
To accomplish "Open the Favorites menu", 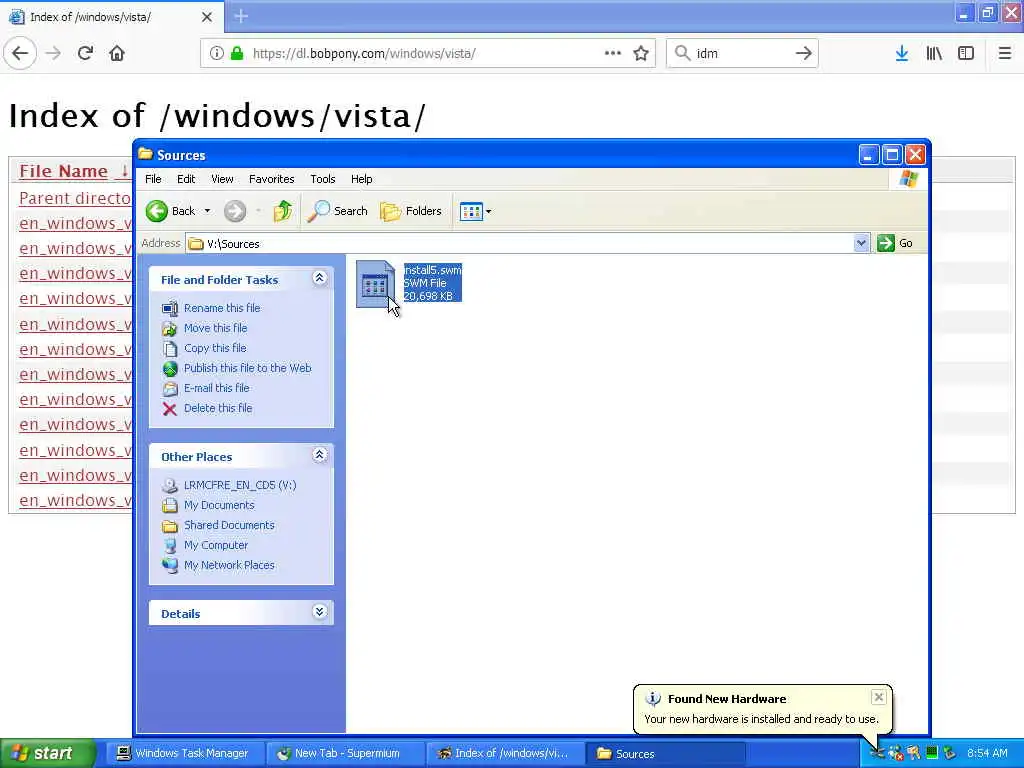I will tap(271, 179).
